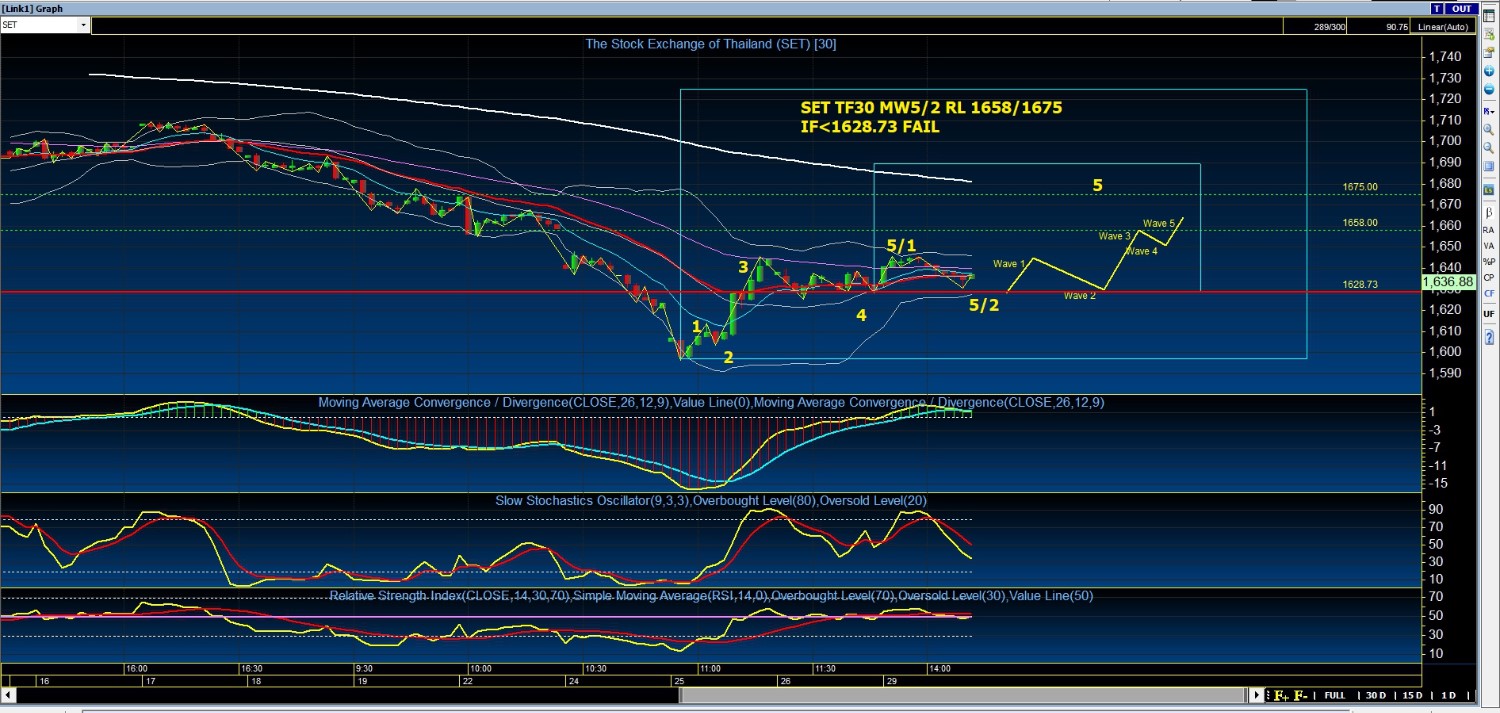Click the Wave 3 projection label
Viewport: 1500px width, 713px height.
click(x=1115, y=236)
